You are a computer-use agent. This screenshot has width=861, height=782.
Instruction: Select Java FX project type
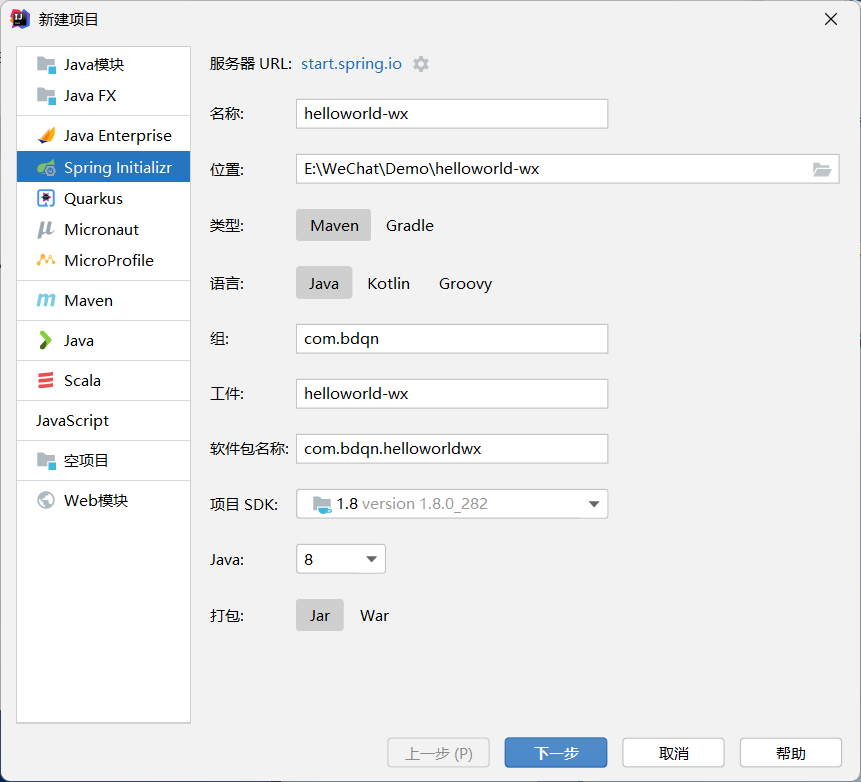[x=104, y=96]
